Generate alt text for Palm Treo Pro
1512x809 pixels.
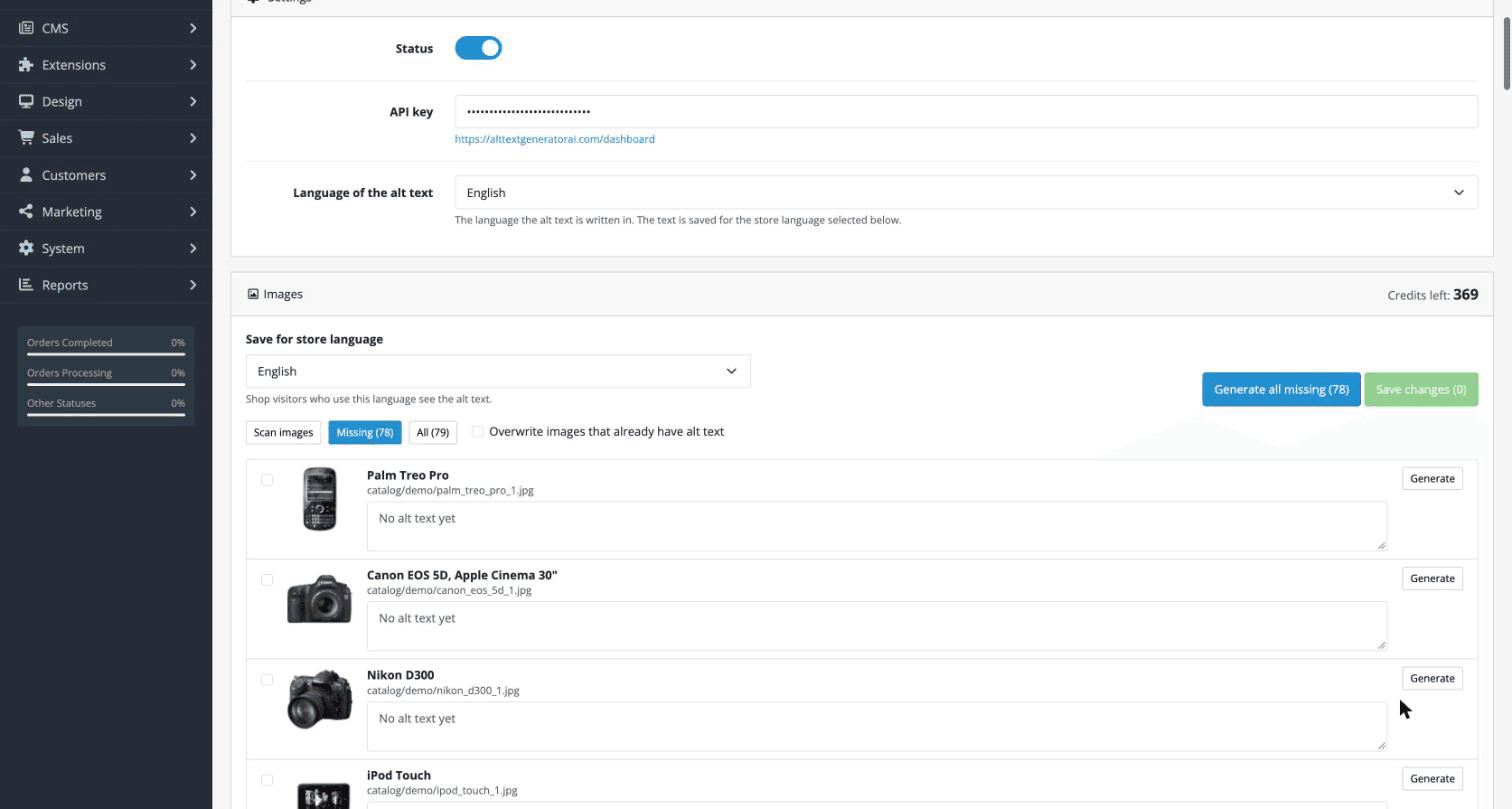pos(1432,478)
